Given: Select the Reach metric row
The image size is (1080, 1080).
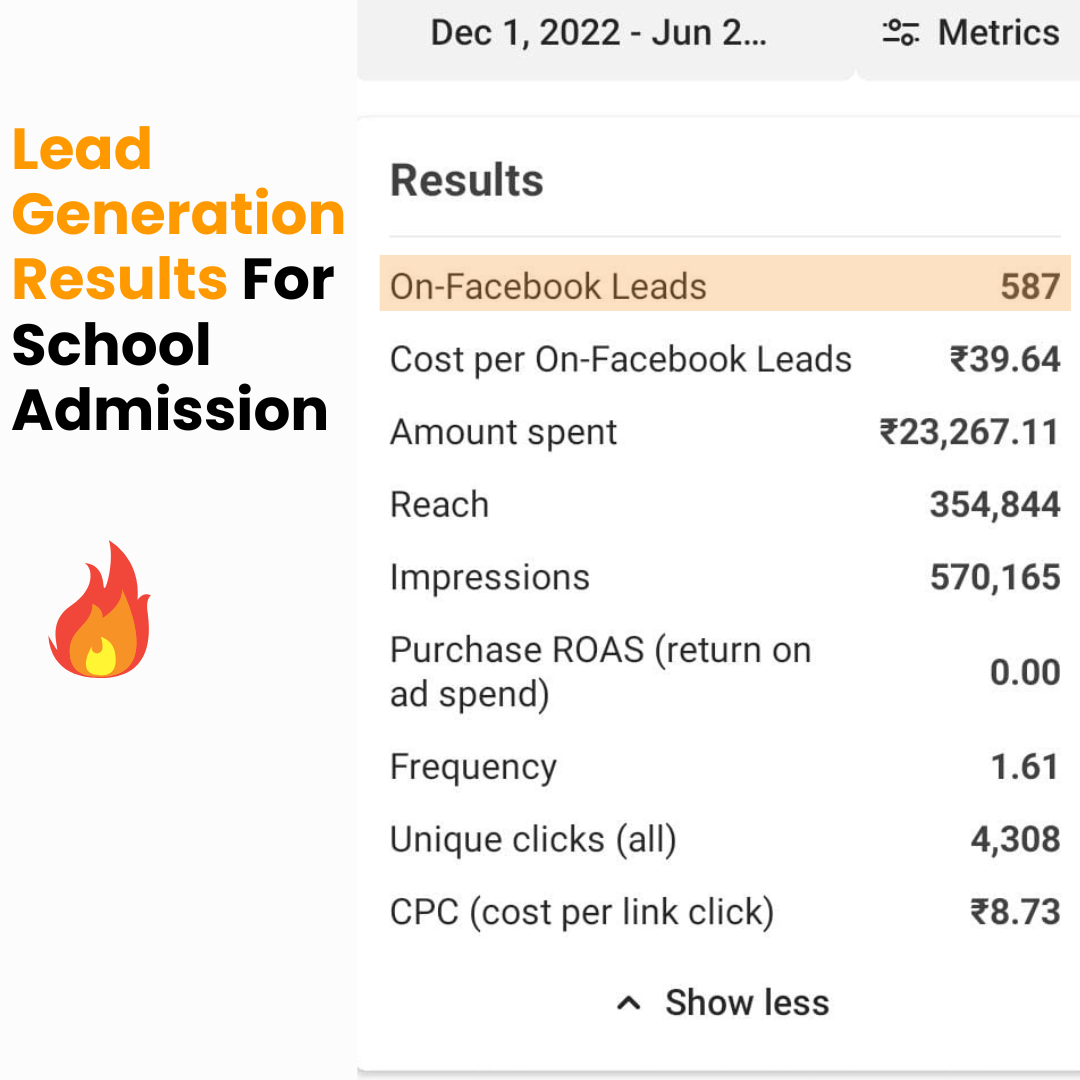Looking at the screenshot, I should click(725, 504).
